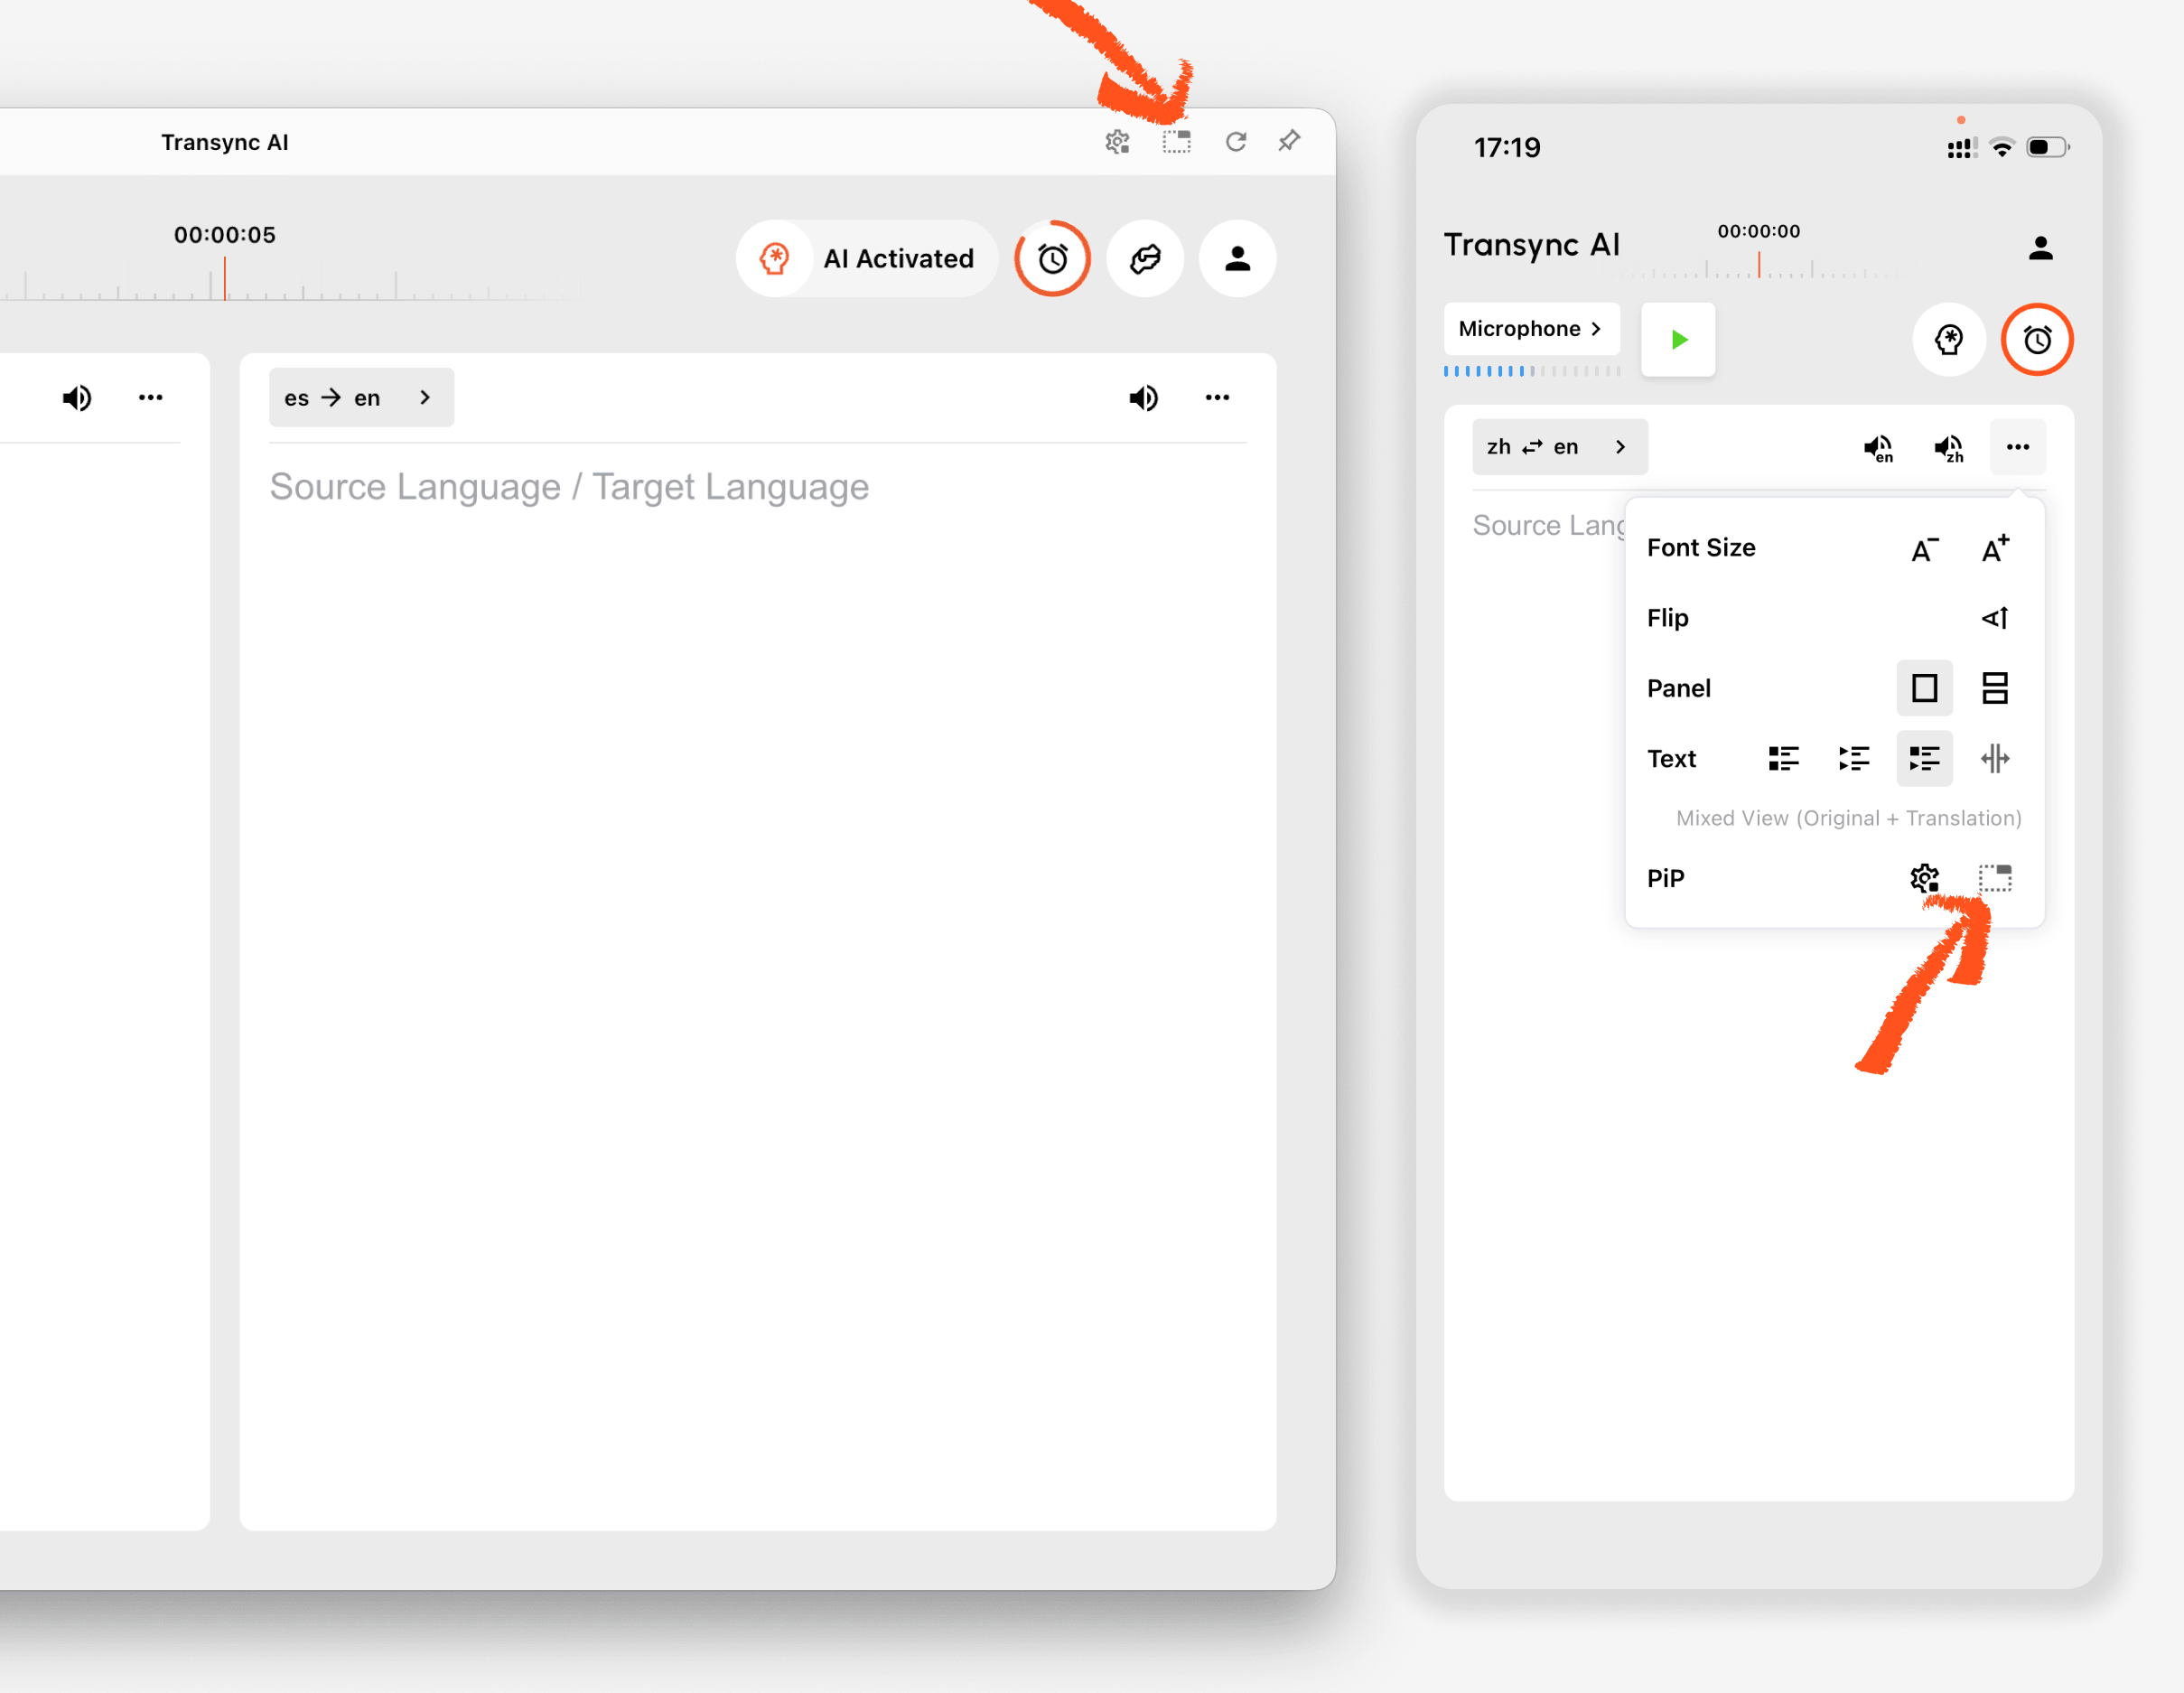The image size is (2184, 1693).
Task: Click the desktop Transync AI window title
Action: (x=225, y=142)
